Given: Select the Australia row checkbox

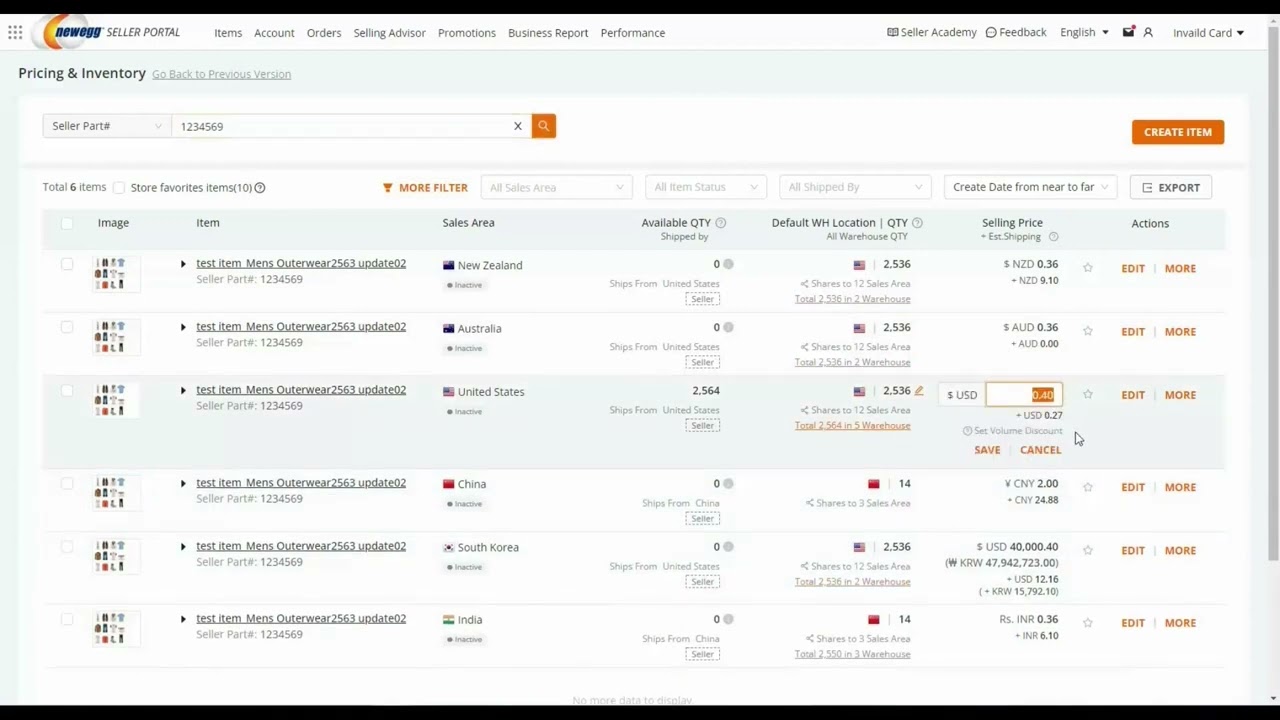Looking at the screenshot, I should (67, 327).
